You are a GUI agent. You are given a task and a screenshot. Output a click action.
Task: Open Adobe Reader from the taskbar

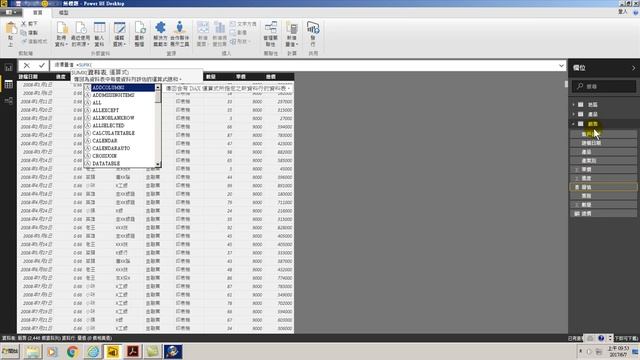coord(133,351)
